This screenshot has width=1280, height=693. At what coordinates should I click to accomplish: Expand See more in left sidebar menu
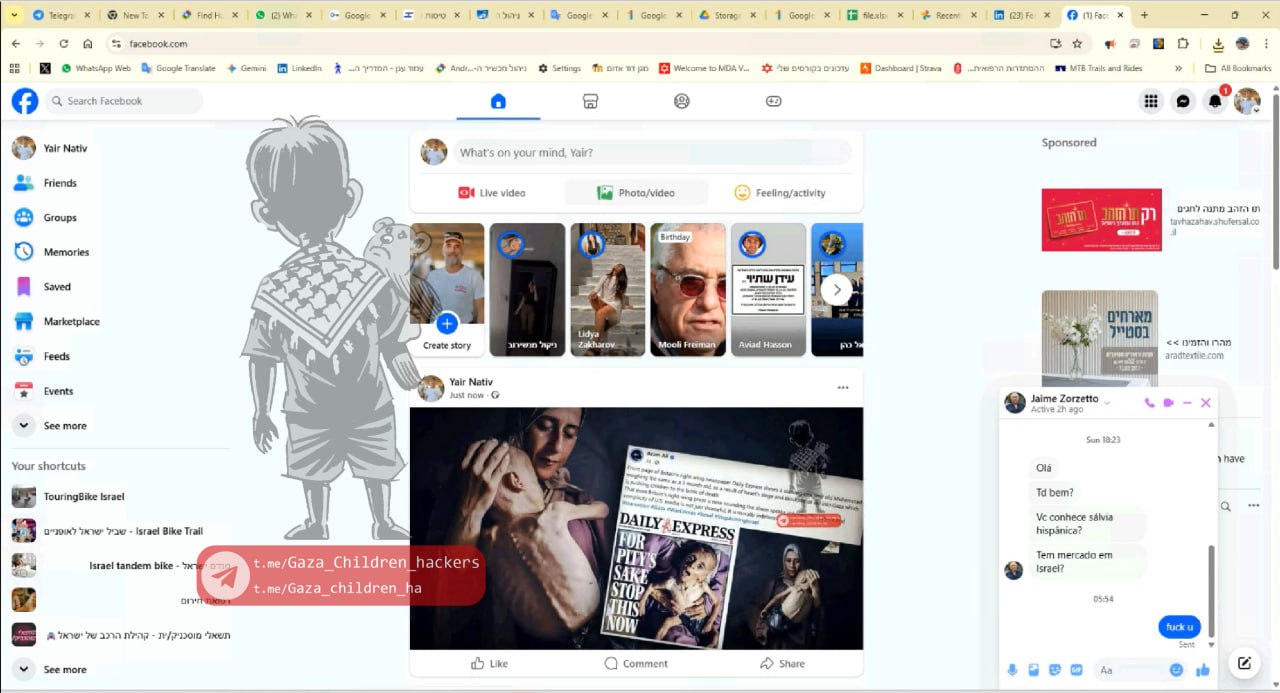pos(64,426)
